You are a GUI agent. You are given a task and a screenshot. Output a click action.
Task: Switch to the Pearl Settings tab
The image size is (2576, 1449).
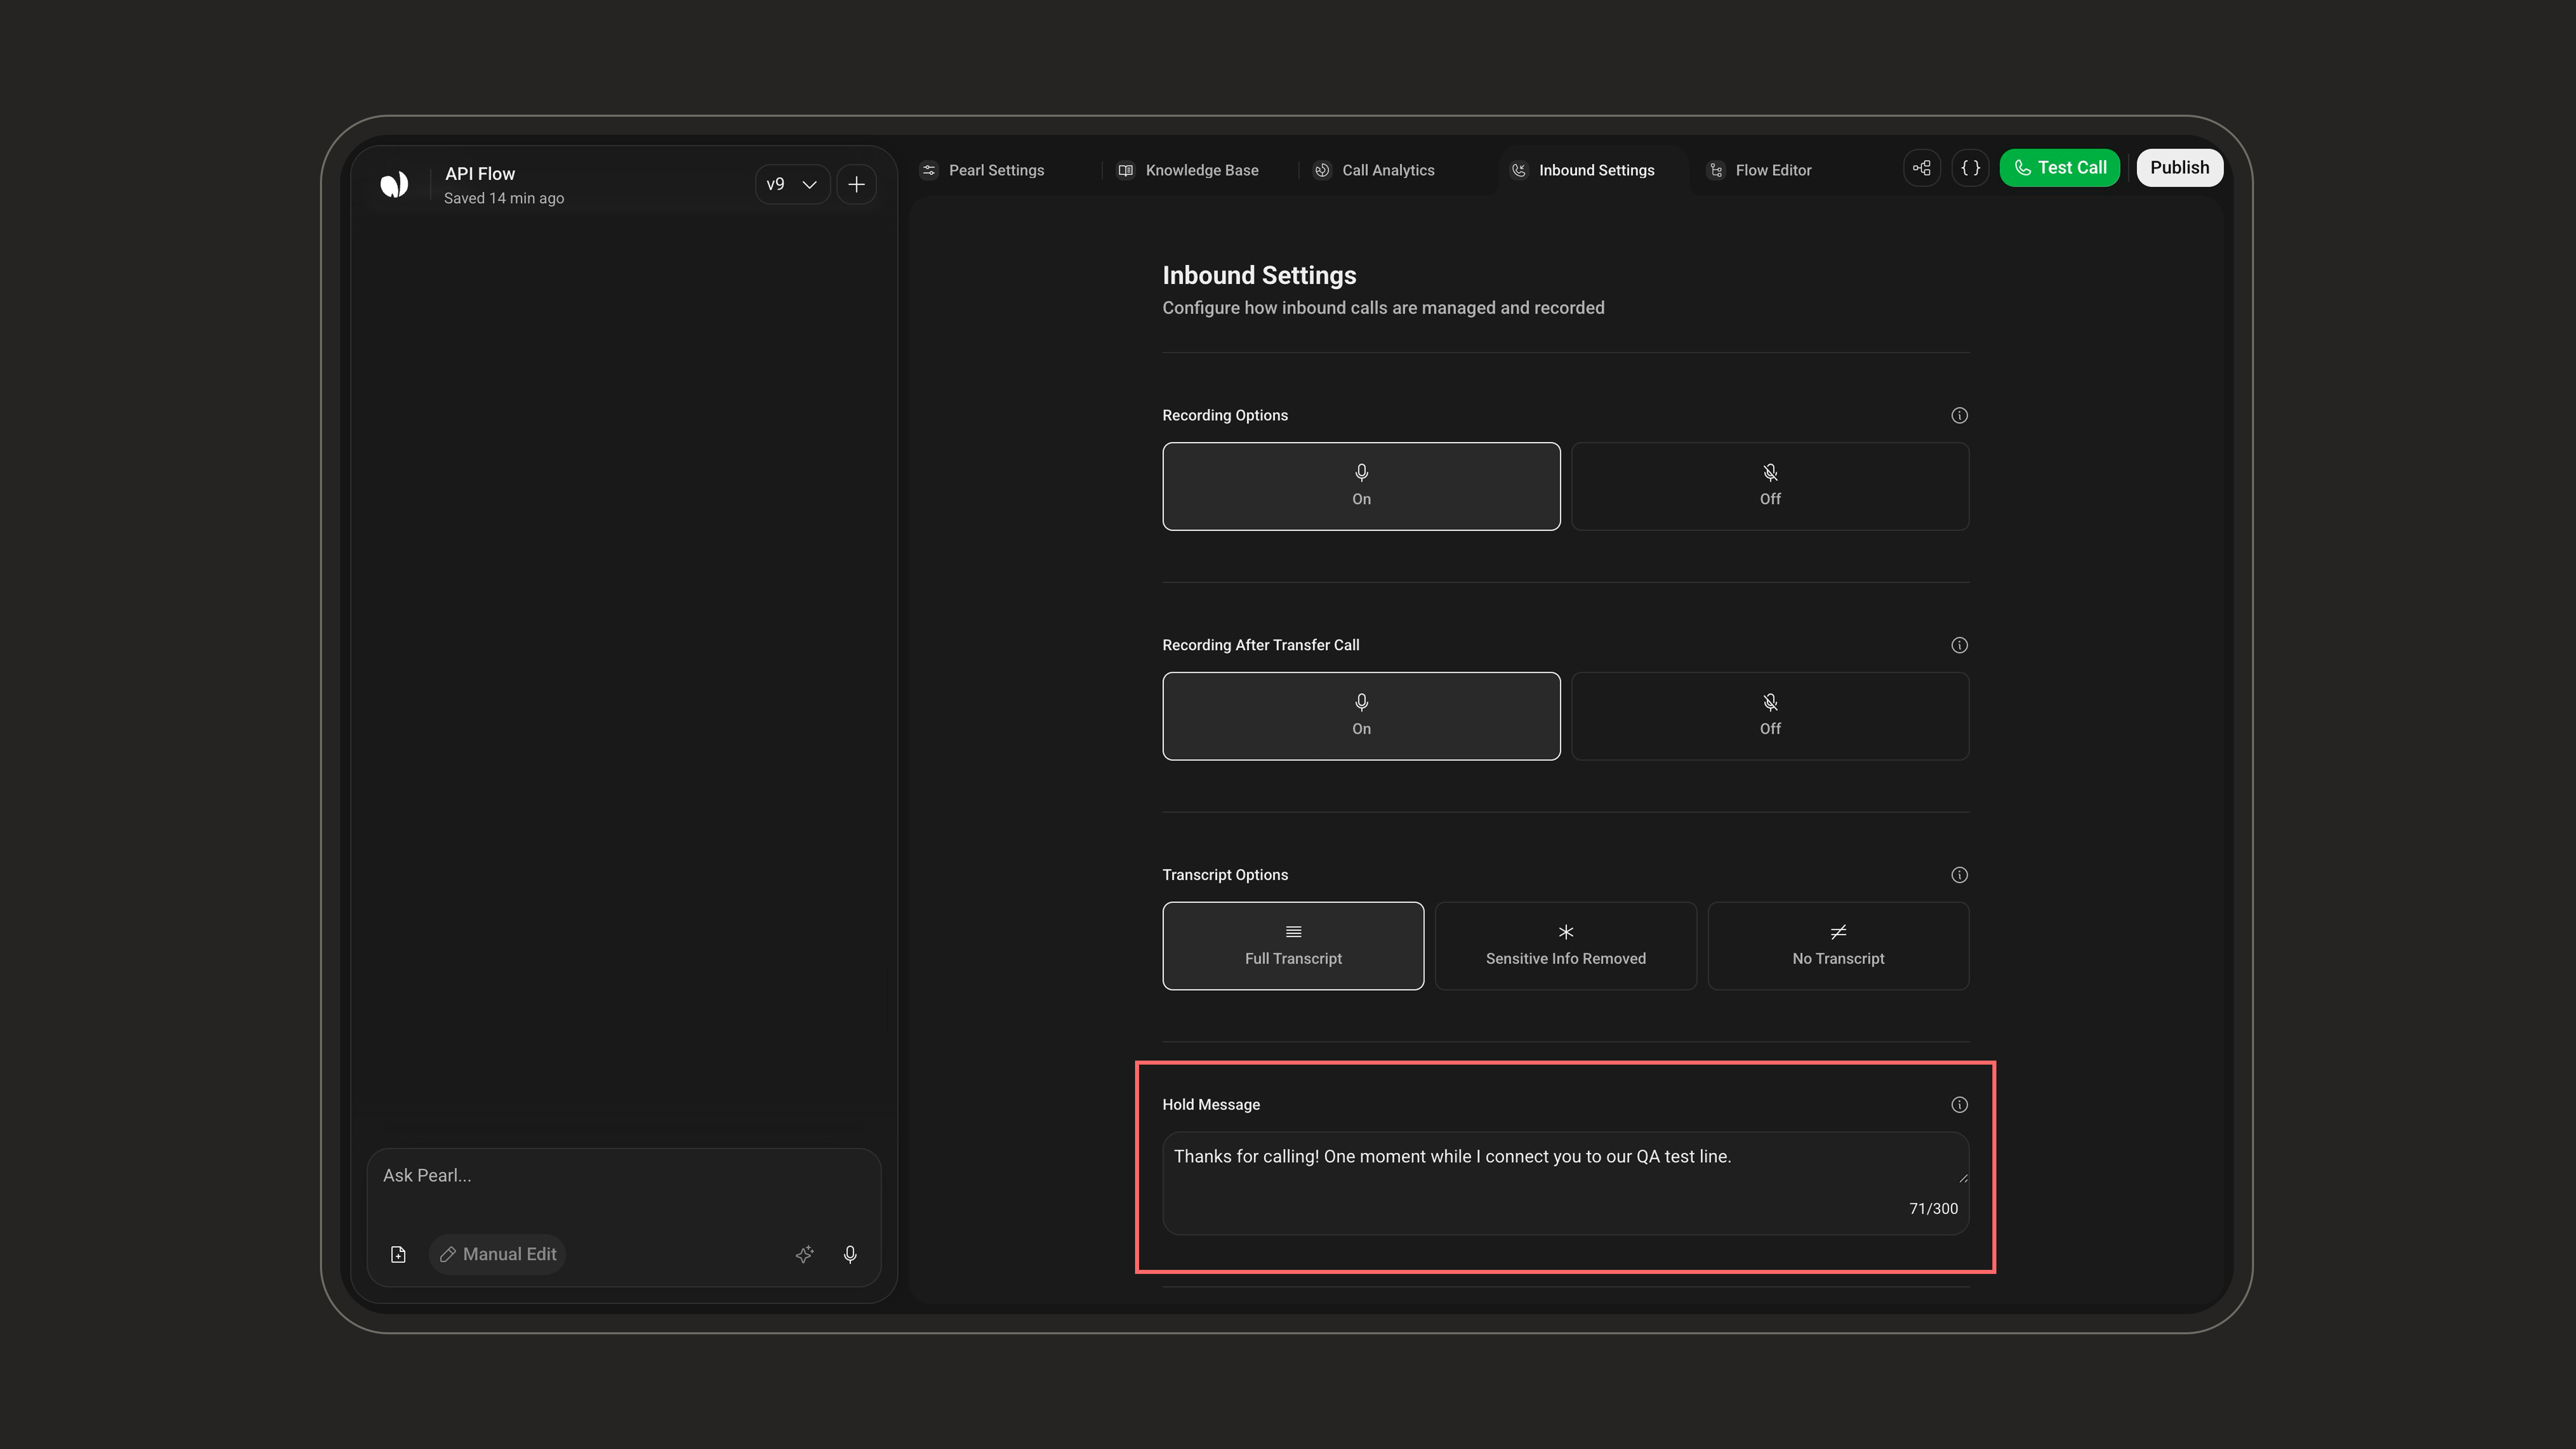[983, 170]
